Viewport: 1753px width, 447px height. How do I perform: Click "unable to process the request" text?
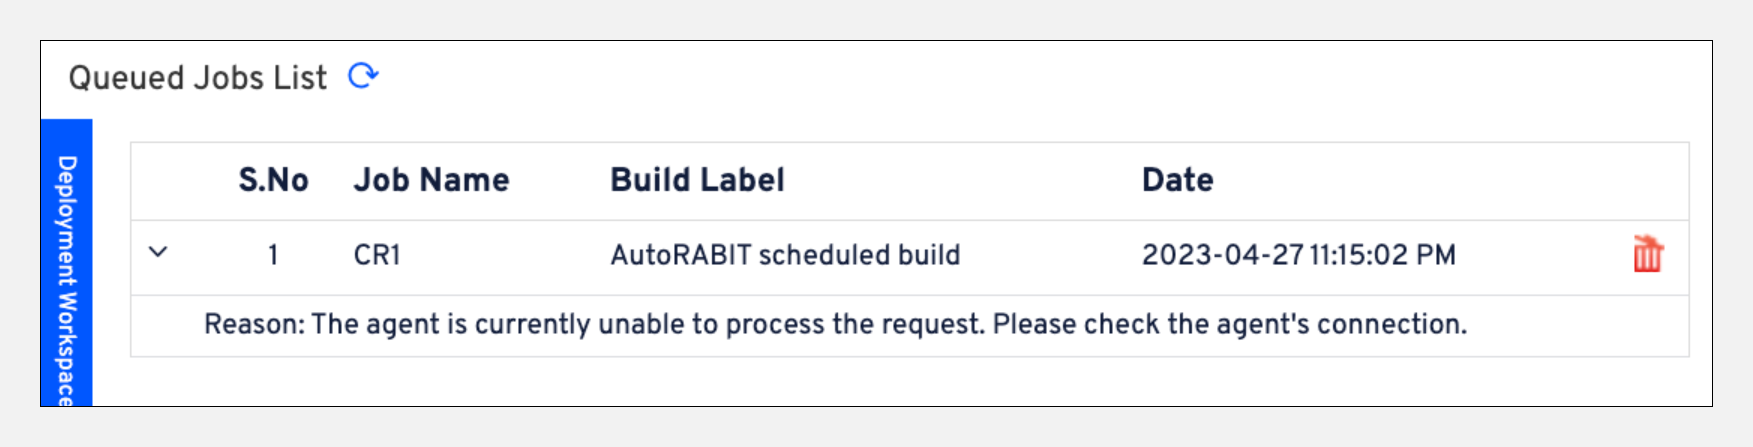point(783,325)
